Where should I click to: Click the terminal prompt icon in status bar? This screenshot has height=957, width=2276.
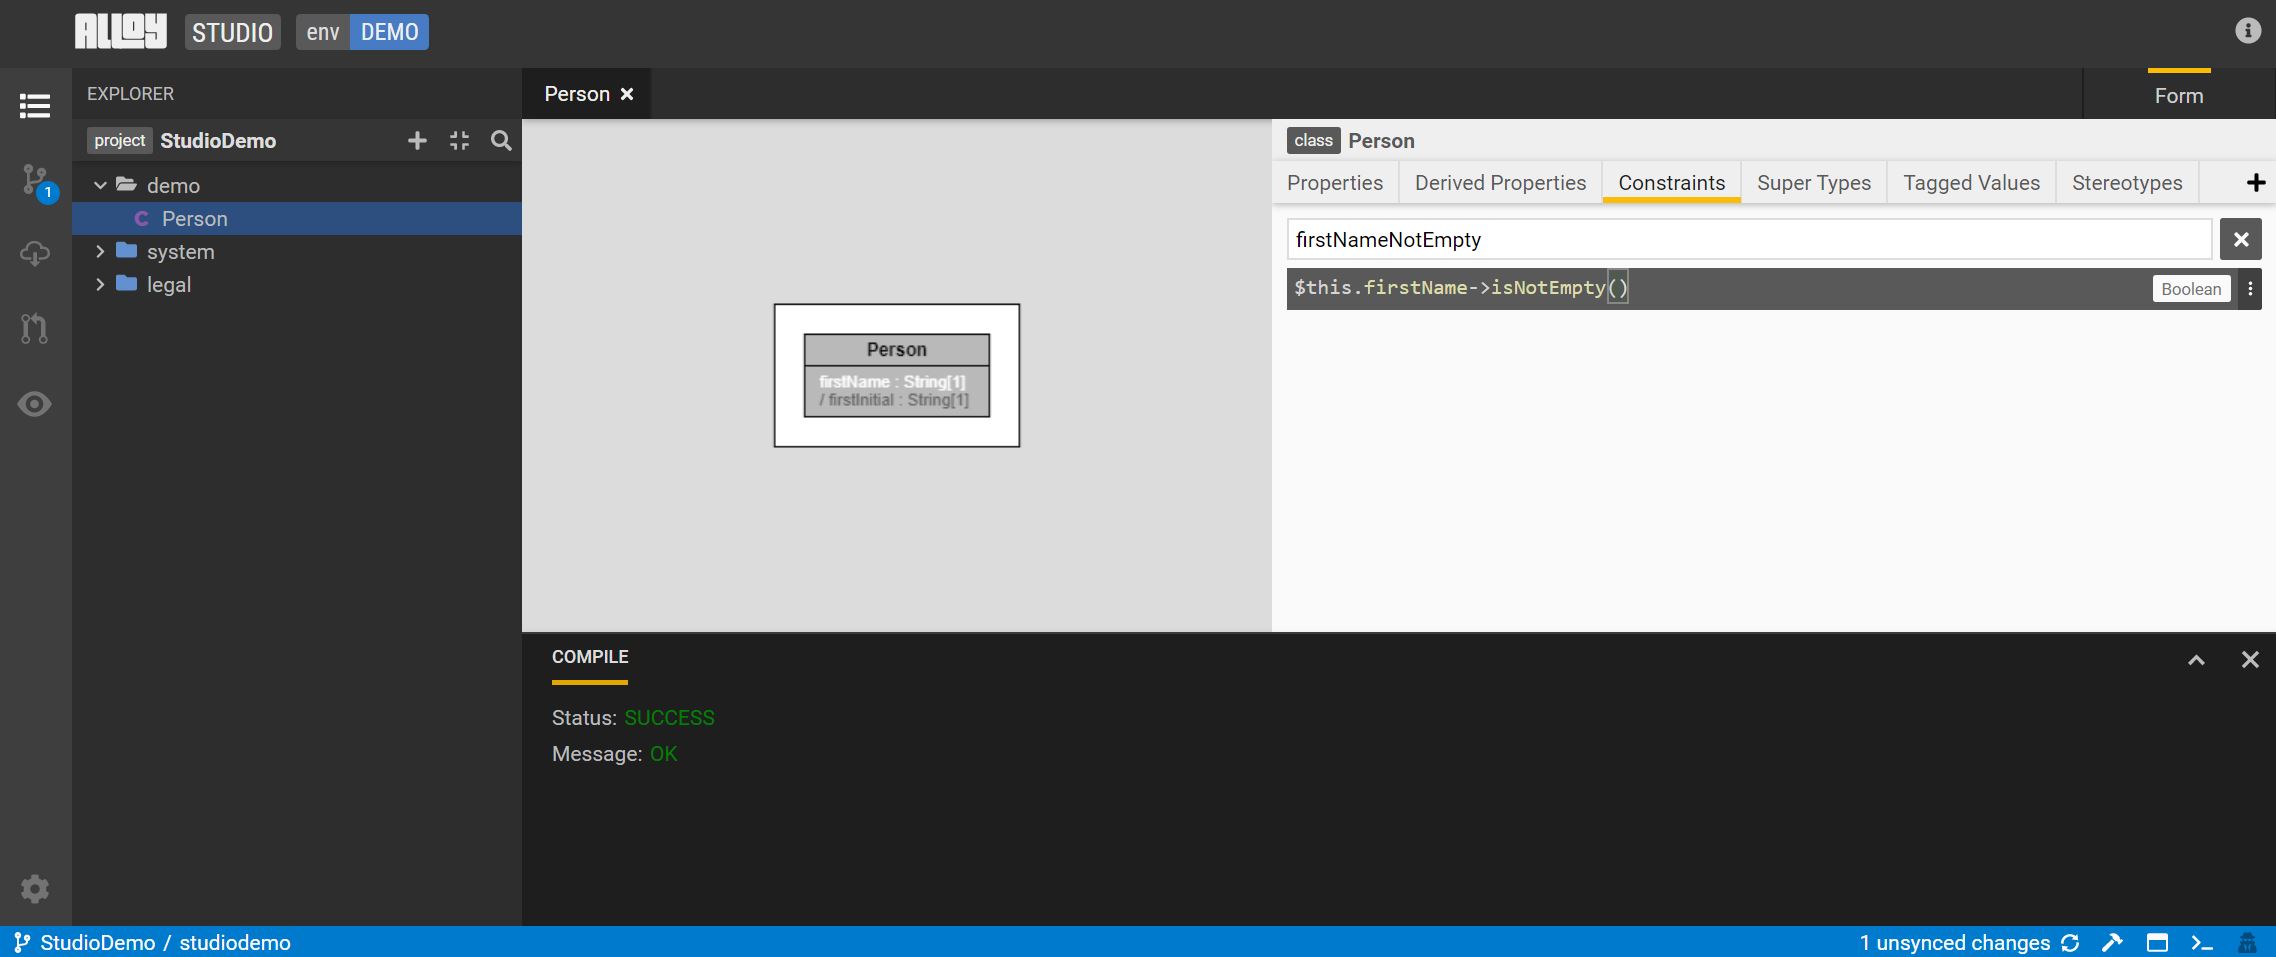[2201, 943]
